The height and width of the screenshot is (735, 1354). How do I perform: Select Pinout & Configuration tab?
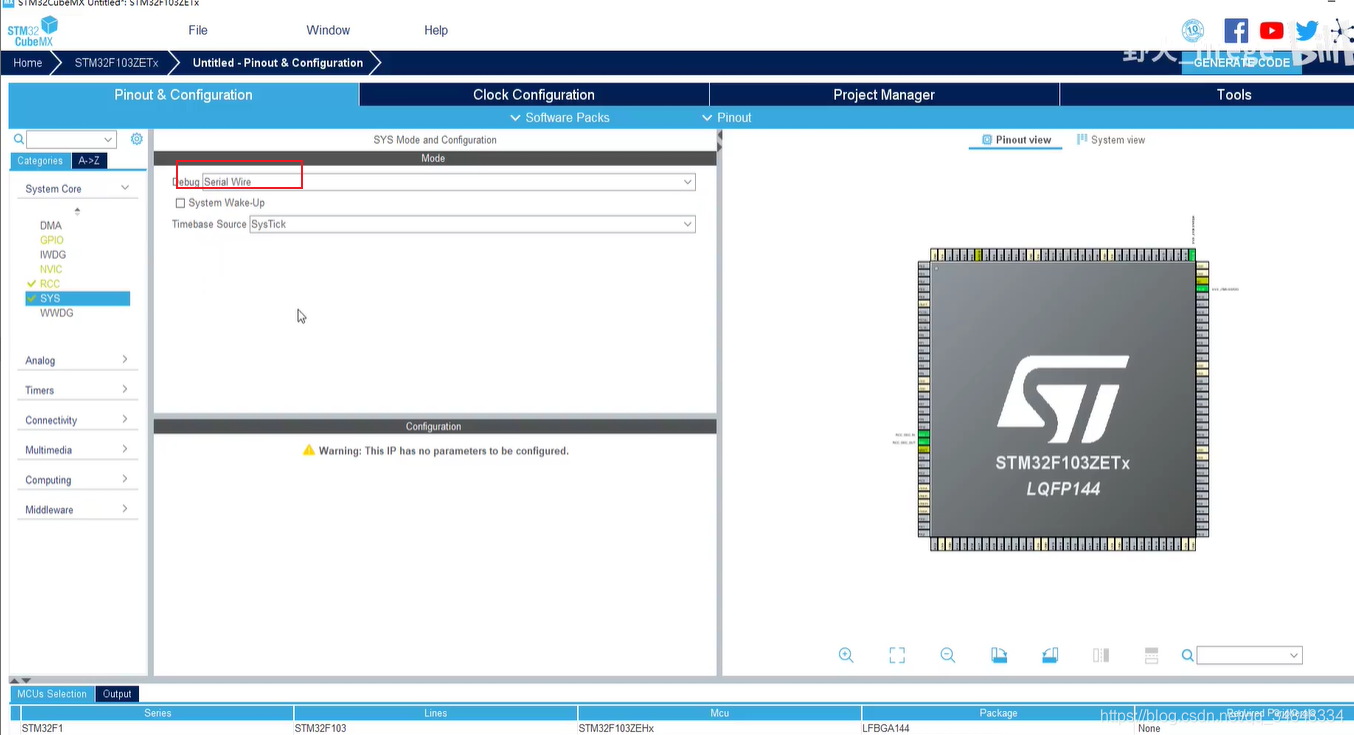[x=183, y=95]
